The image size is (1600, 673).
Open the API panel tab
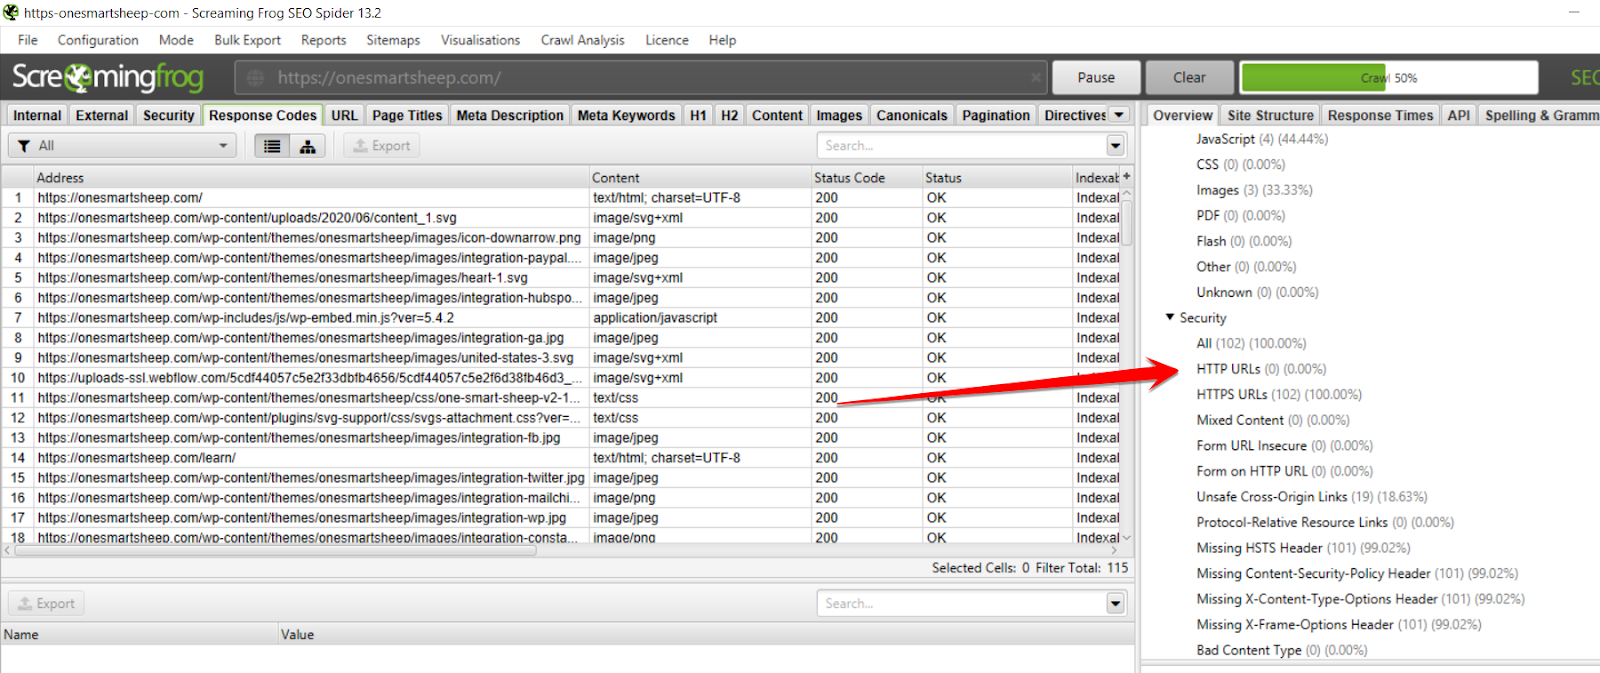point(1459,115)
